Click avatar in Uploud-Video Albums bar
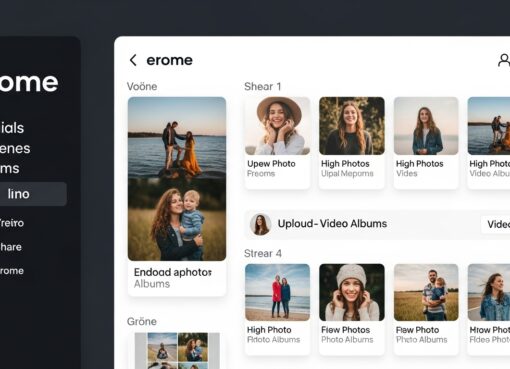The height and width of the screenshot is (369, 510). click(261, 224)
